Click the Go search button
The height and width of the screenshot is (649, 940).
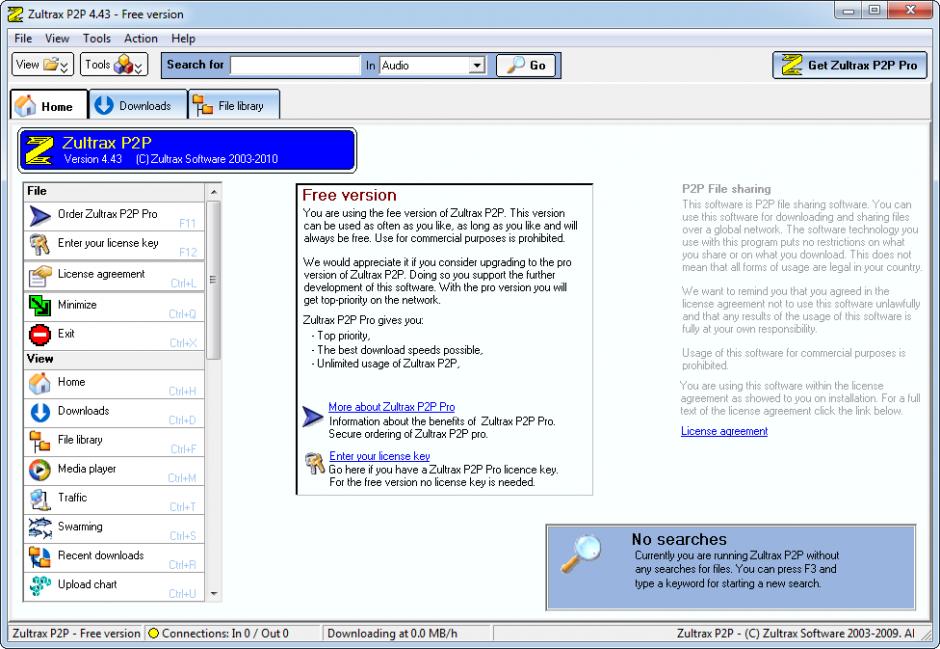(x=526, y=65)
